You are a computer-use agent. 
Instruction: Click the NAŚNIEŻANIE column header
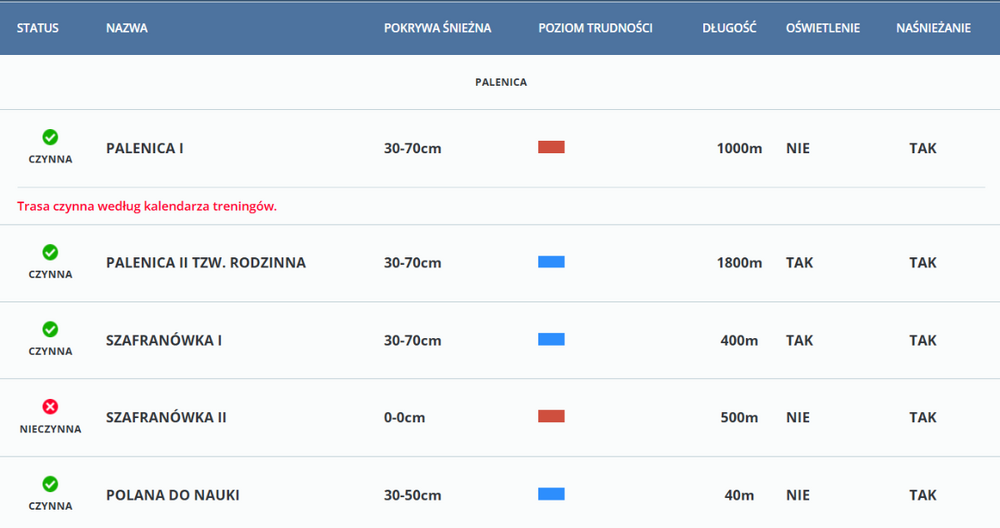[x=933, y=28]
